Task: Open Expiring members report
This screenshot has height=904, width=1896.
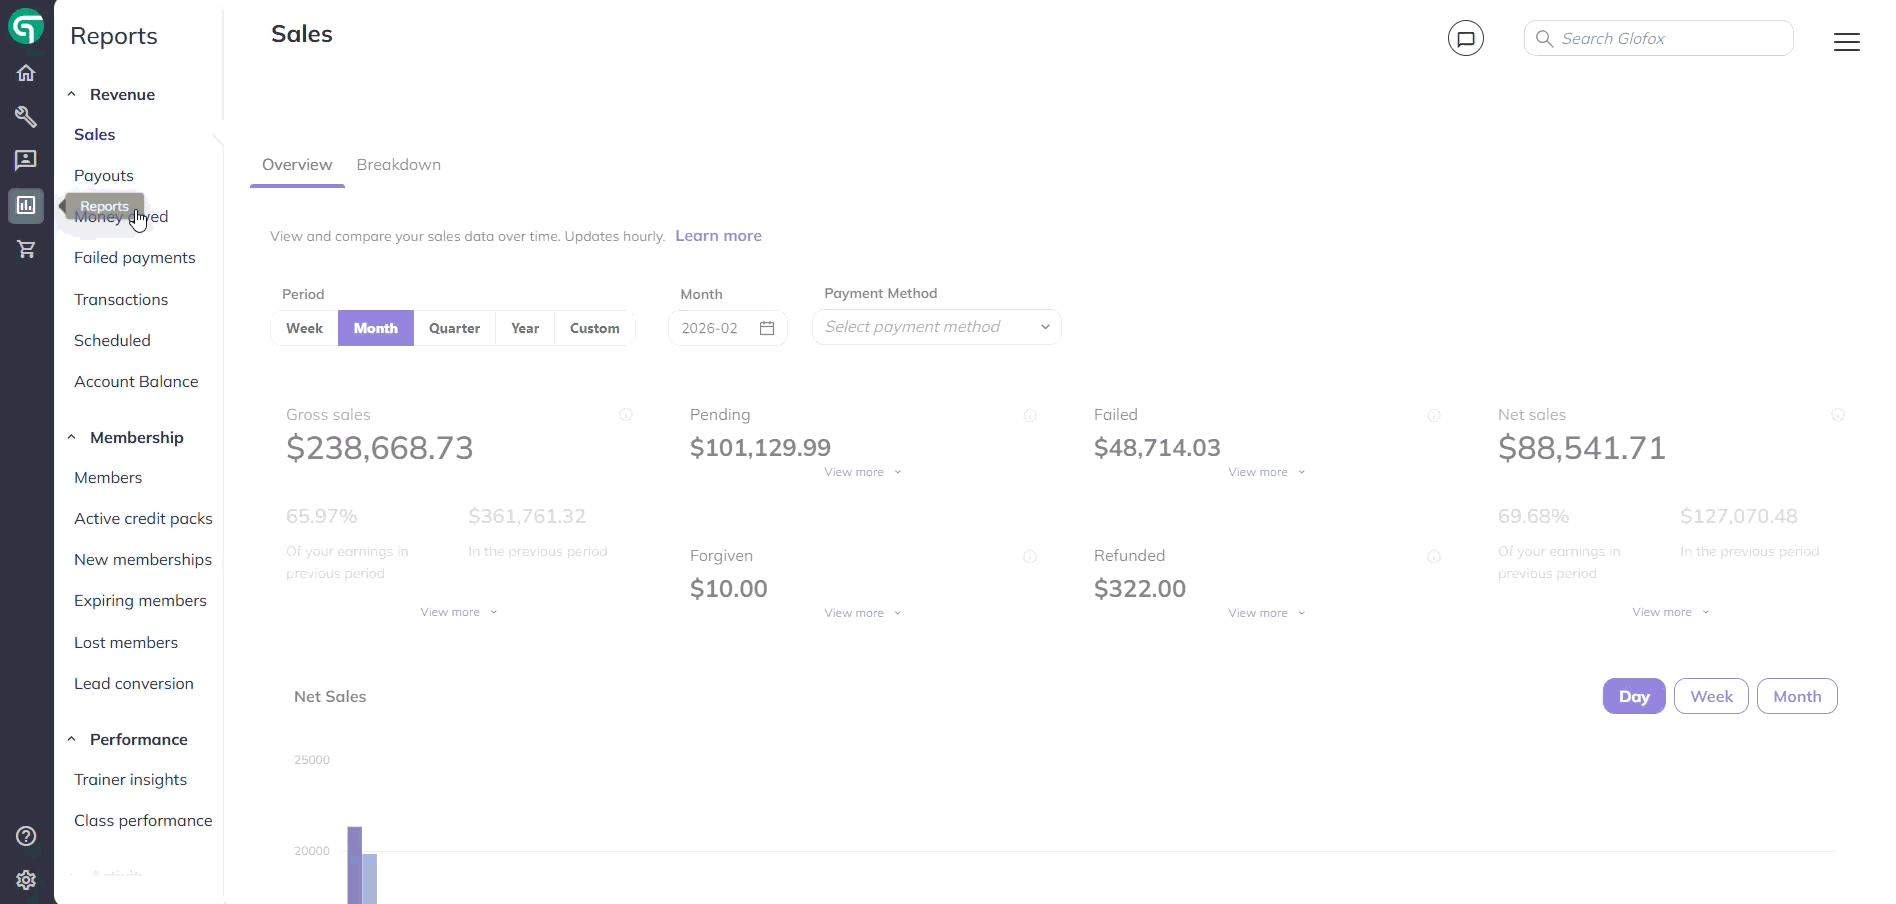Action: pyautogui.click(x=140, y=601)
